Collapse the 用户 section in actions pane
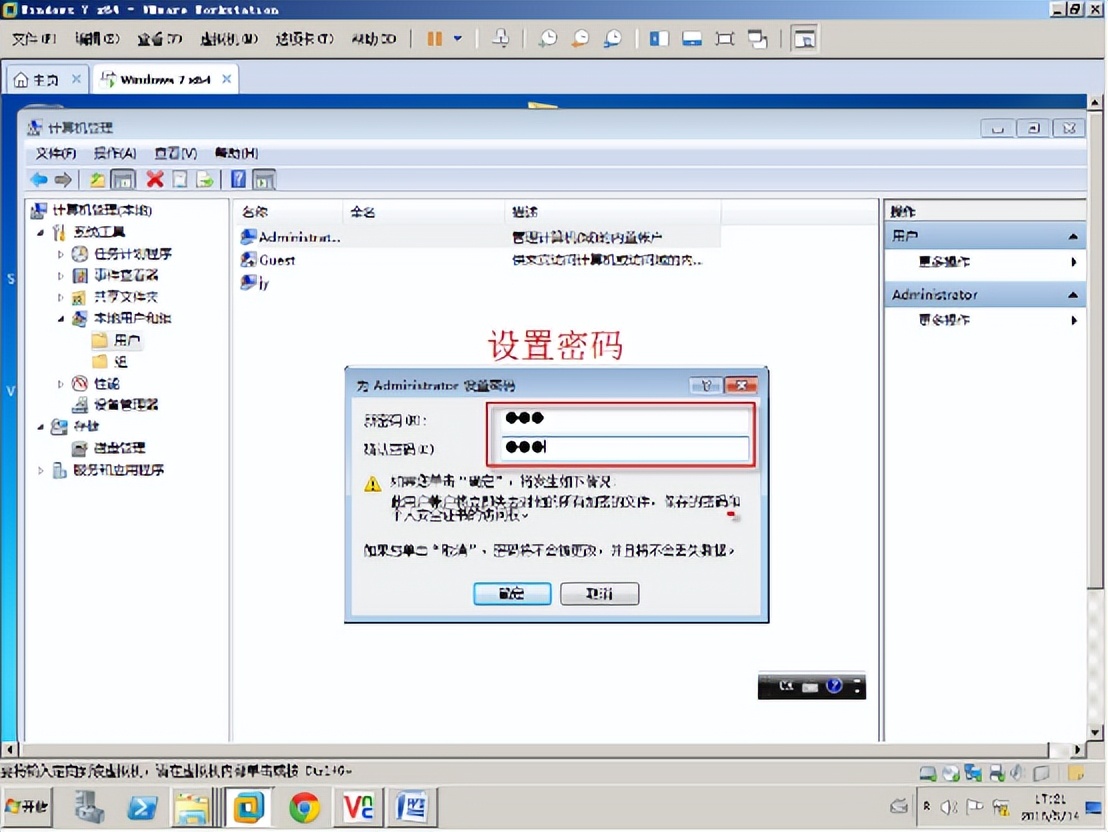The width and height of the screenshot is (1108, 832). pyautogui.click(x=1073, y=236)
